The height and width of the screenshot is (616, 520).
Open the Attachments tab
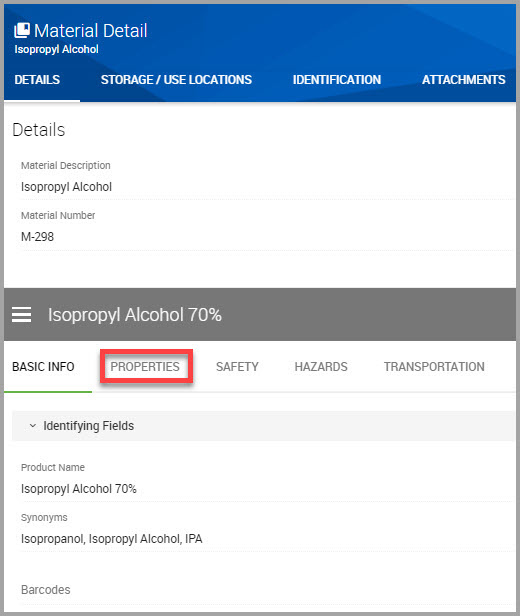click(x=463, y=80)
